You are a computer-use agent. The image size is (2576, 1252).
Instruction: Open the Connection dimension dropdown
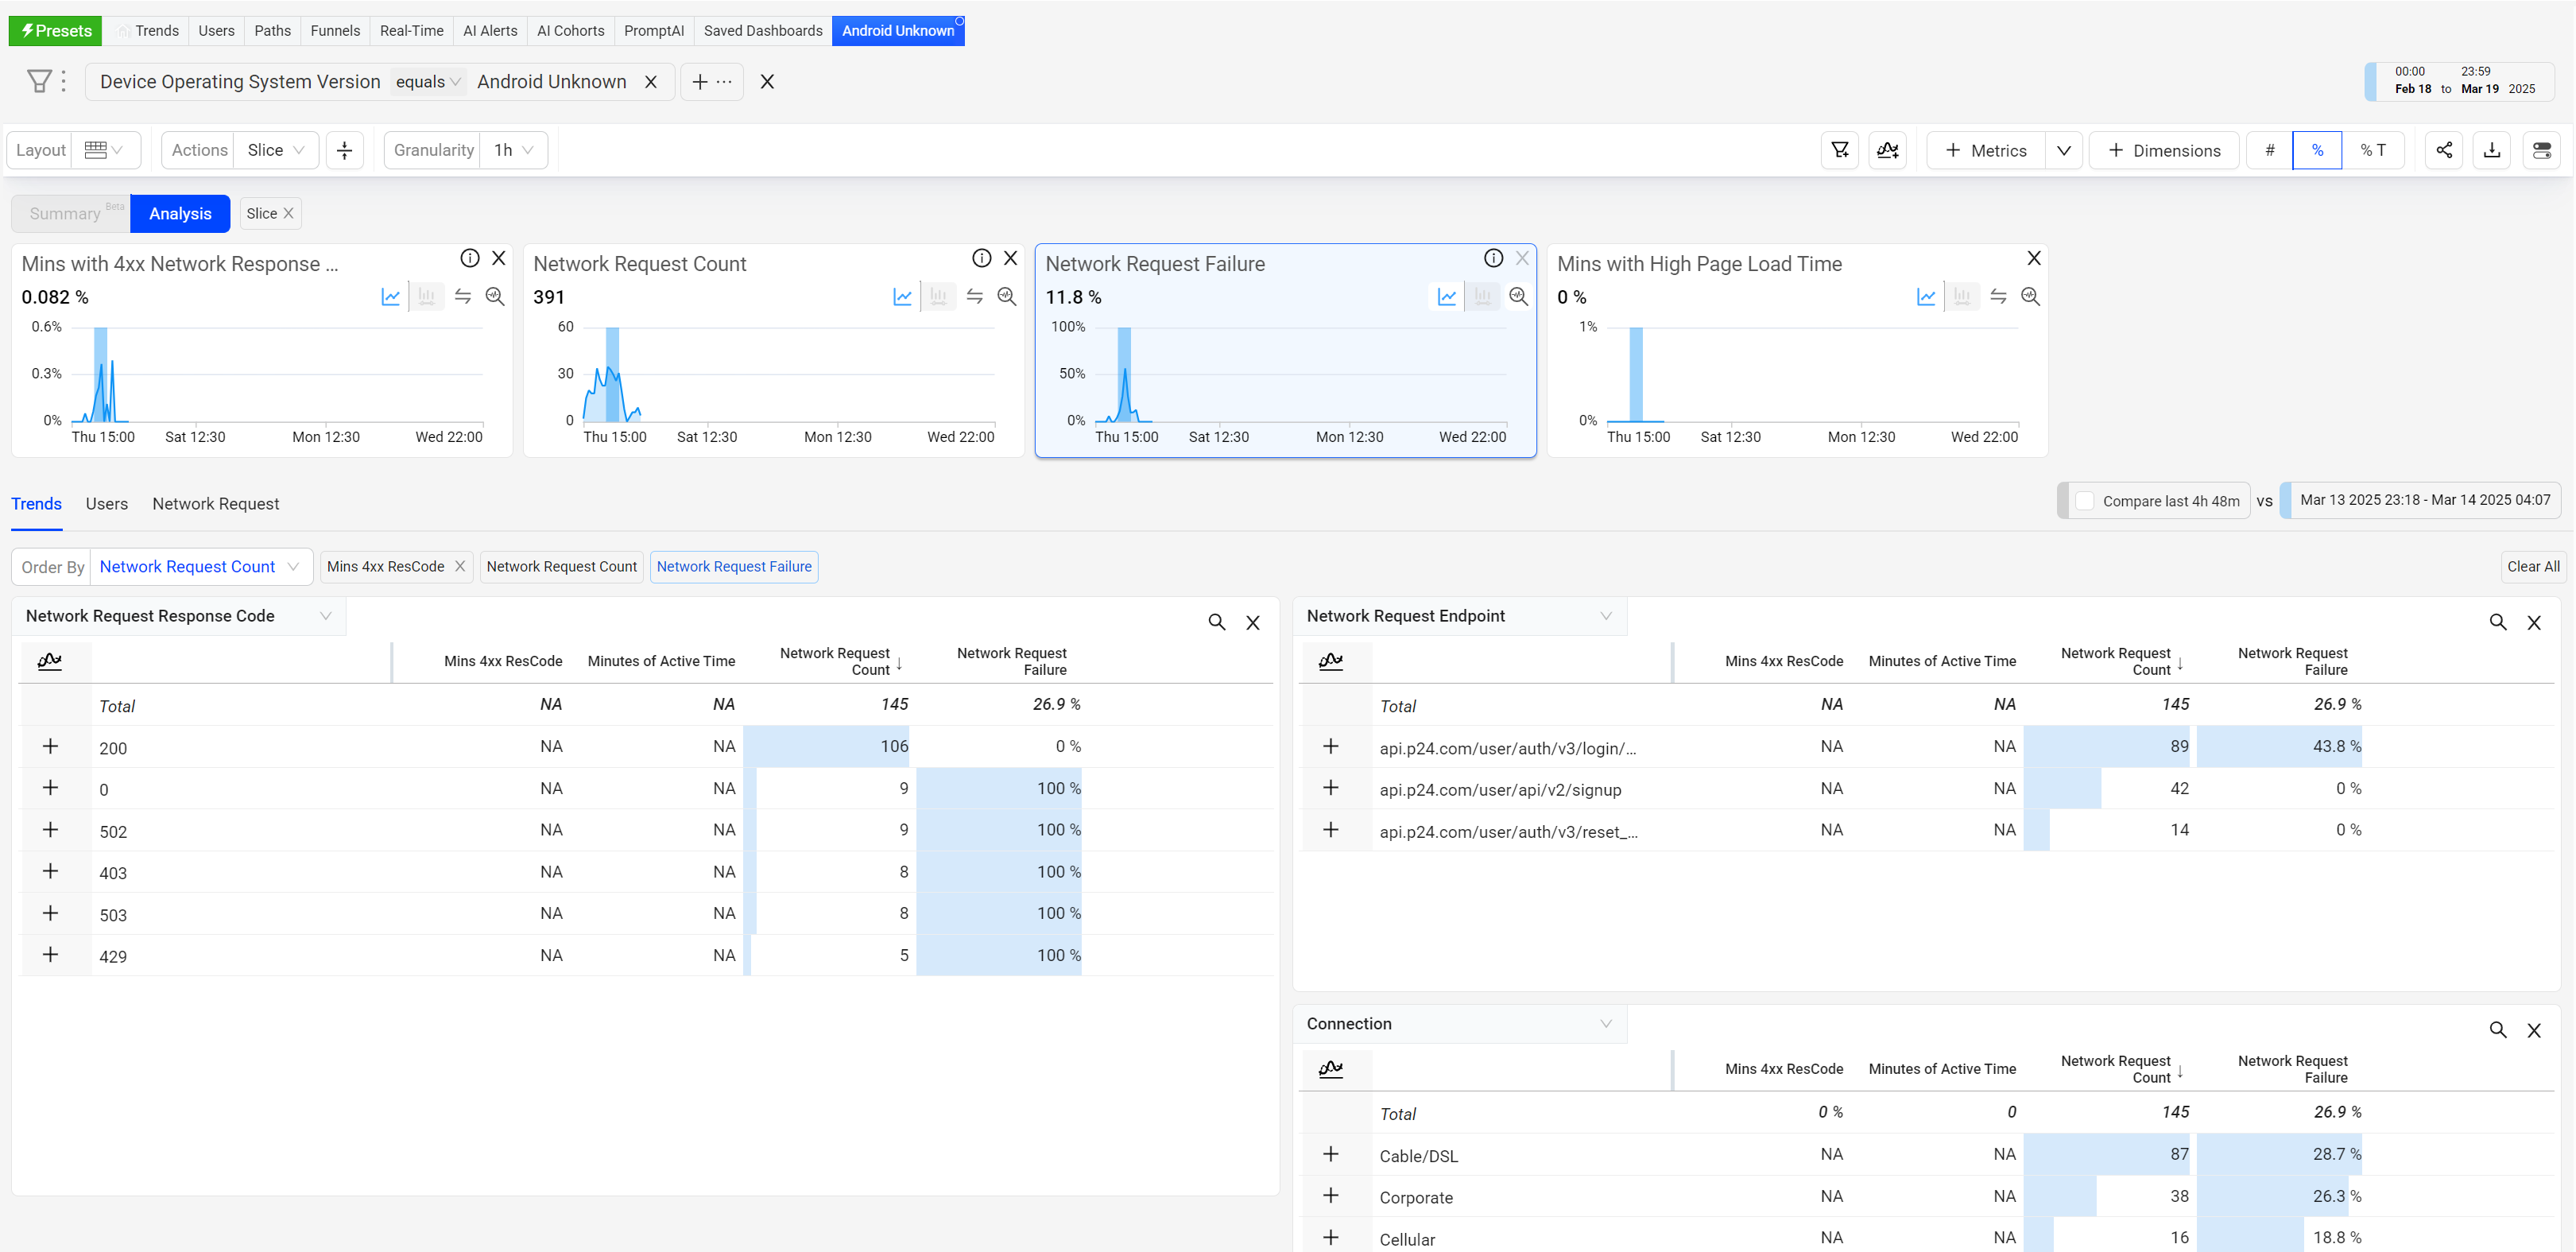pyautogui.click(x=1460, y=1024)
